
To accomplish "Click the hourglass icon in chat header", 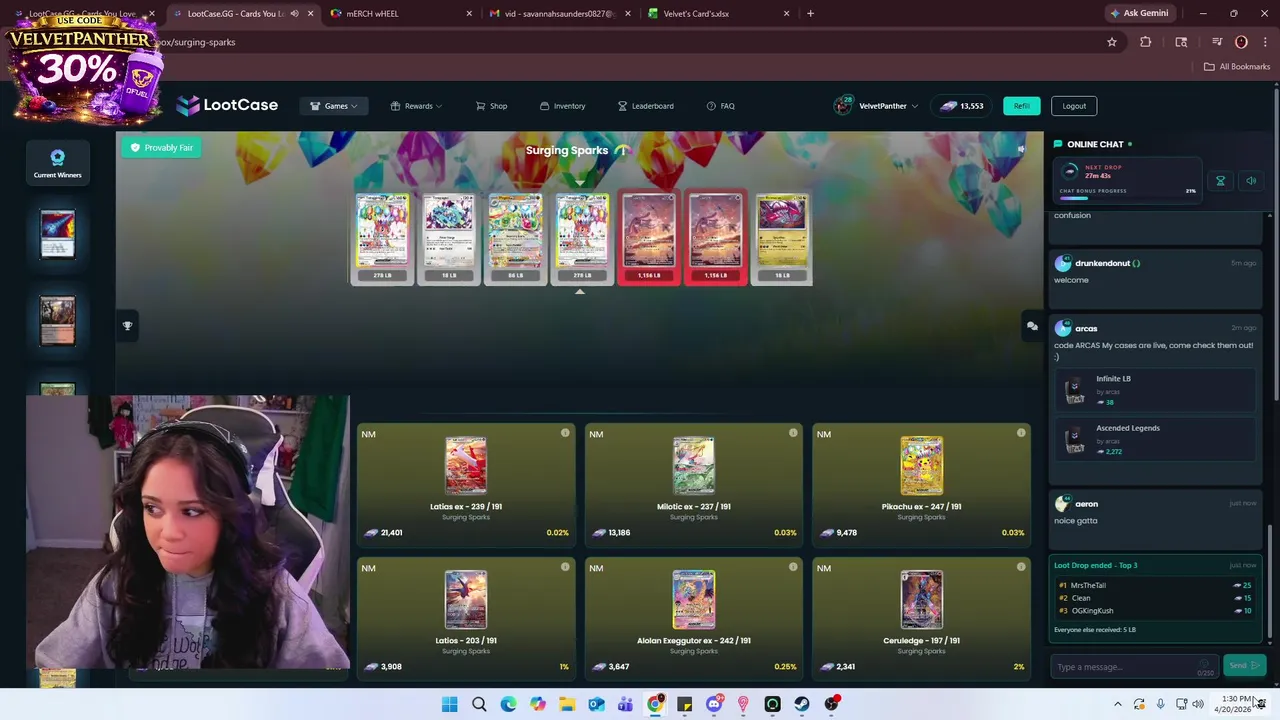I will (x=1220, y=181).
